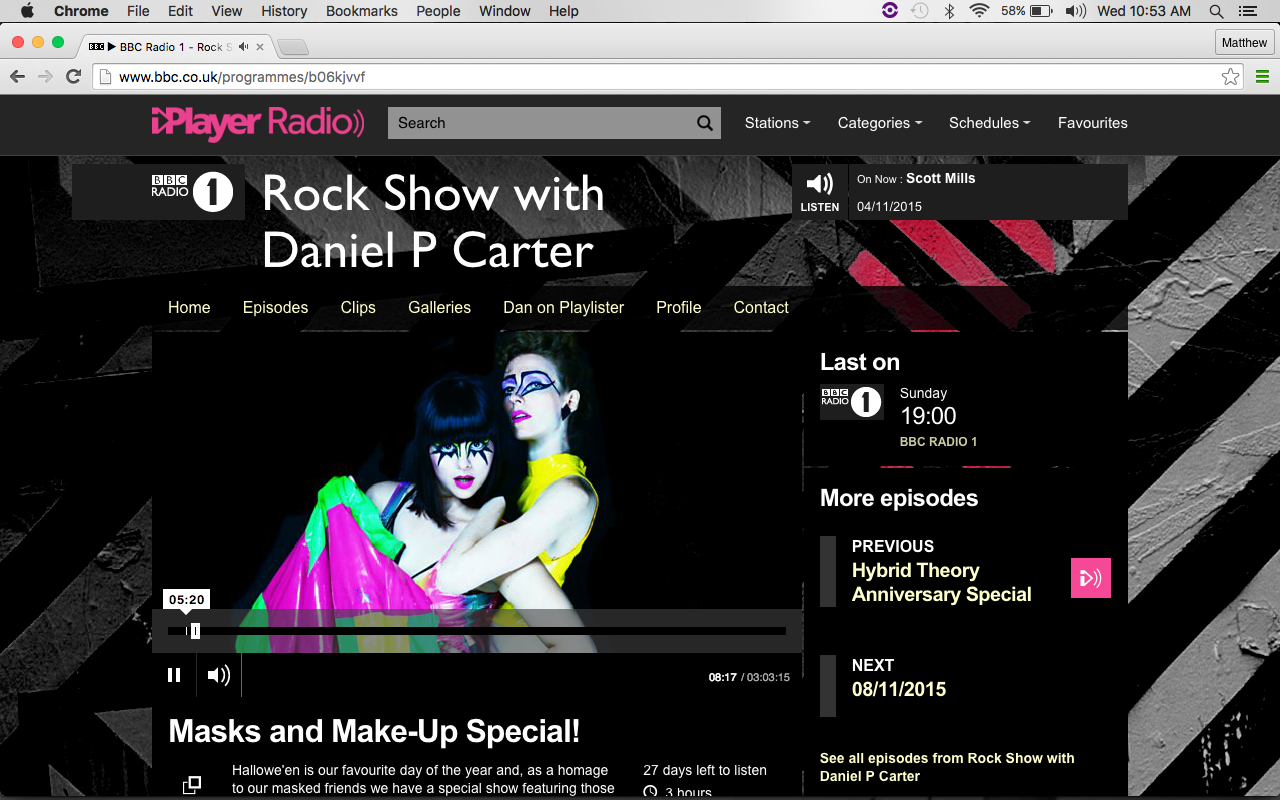The image size is (1280, 800).
Task: Click the Bluetooth menu bar icon
Action: coord(950,11)
